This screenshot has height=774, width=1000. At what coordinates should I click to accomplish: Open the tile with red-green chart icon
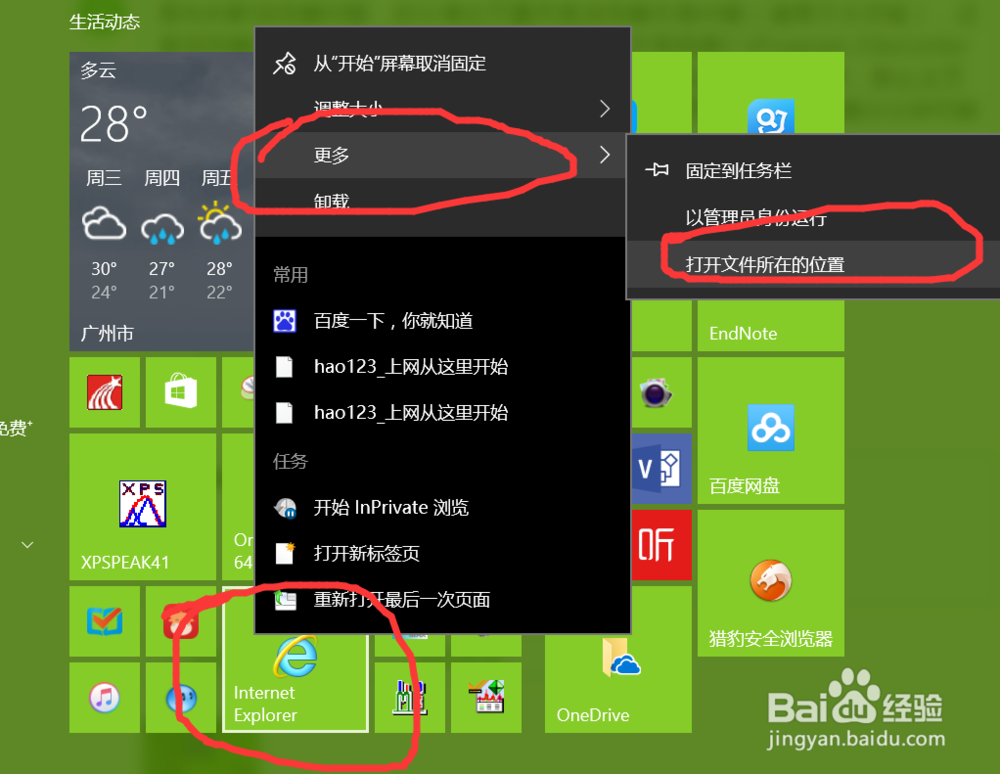[486, 697]
